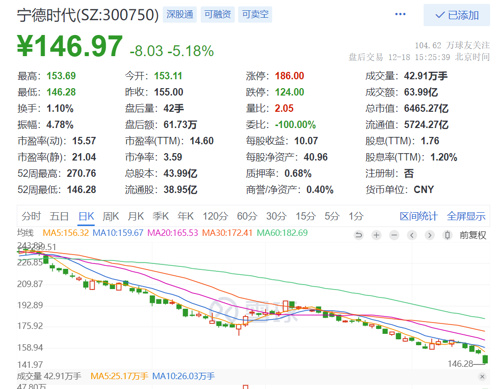The width and height of the screenshot is (500, 389).
Task: Click the 深股通 tag
Action: (180, 14)
